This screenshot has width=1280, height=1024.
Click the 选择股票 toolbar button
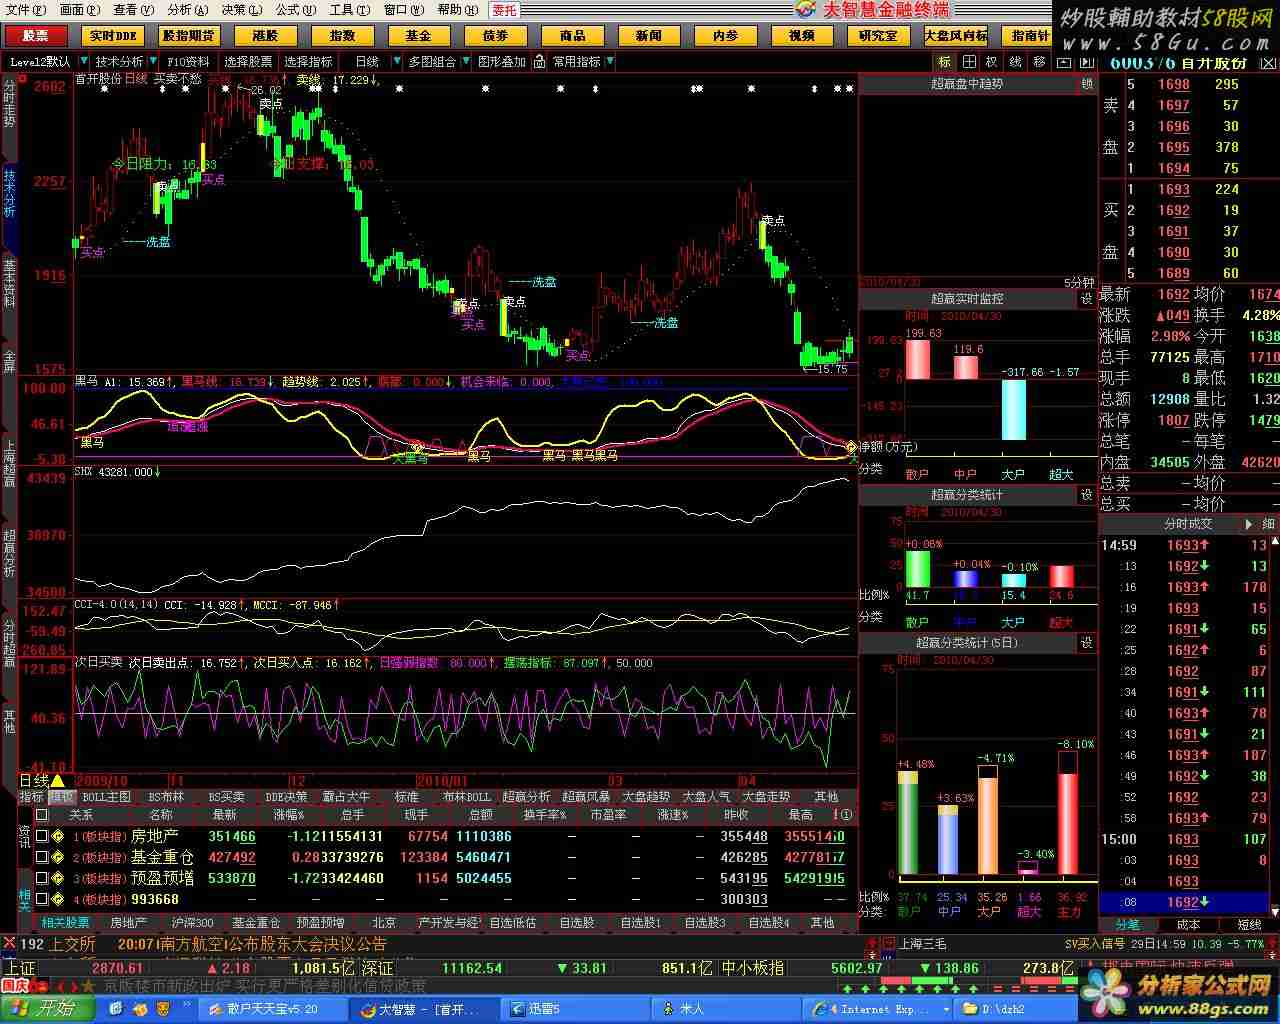tap(248, 62)
